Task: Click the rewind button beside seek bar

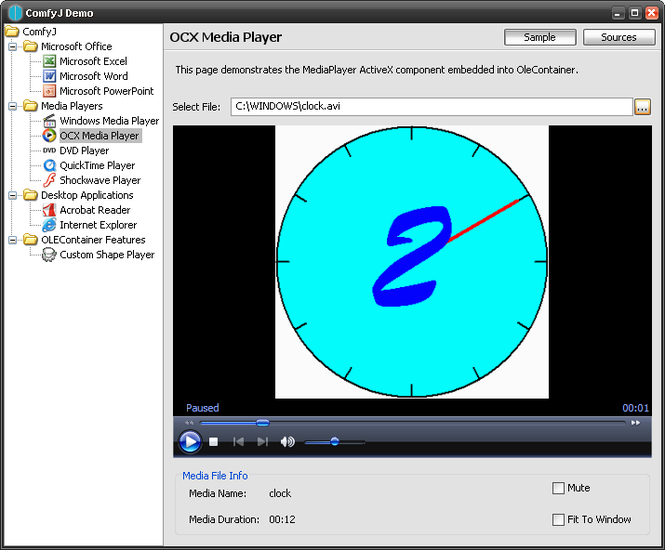Action: click(190, 423)
